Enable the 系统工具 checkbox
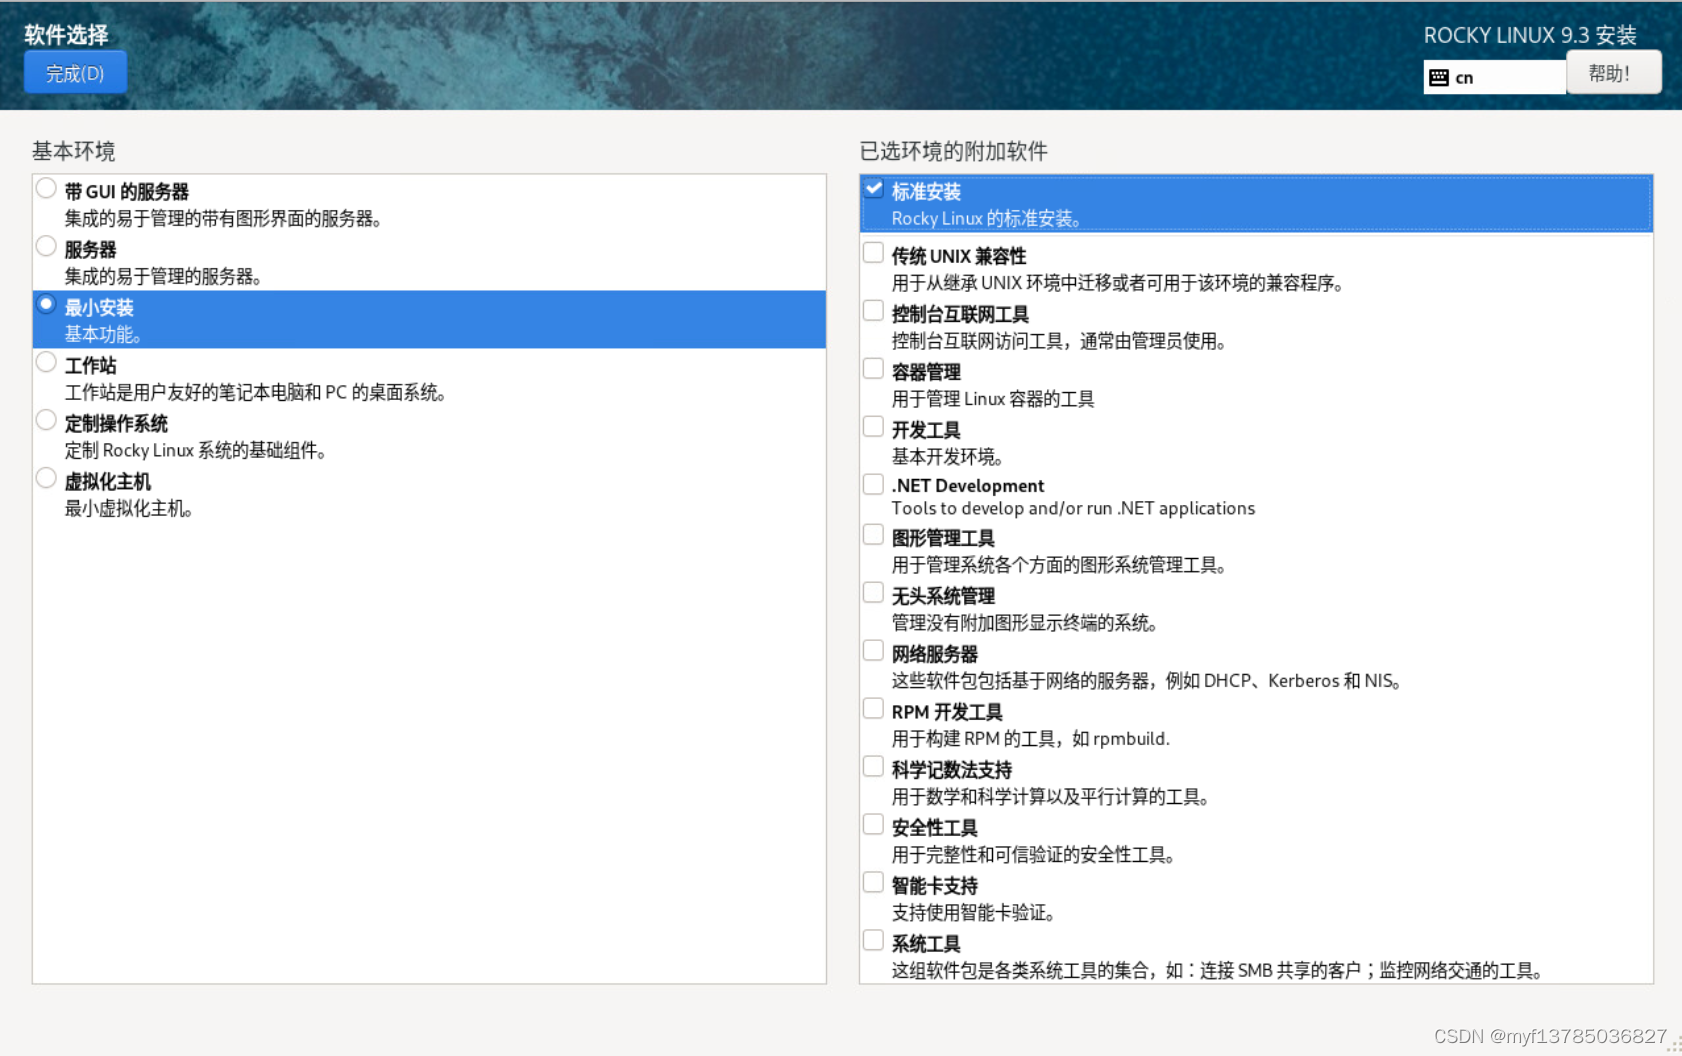 (873, 941)
